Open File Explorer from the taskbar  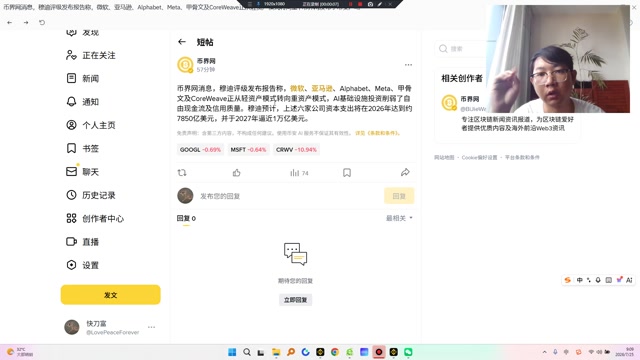[x=276, y=352]
